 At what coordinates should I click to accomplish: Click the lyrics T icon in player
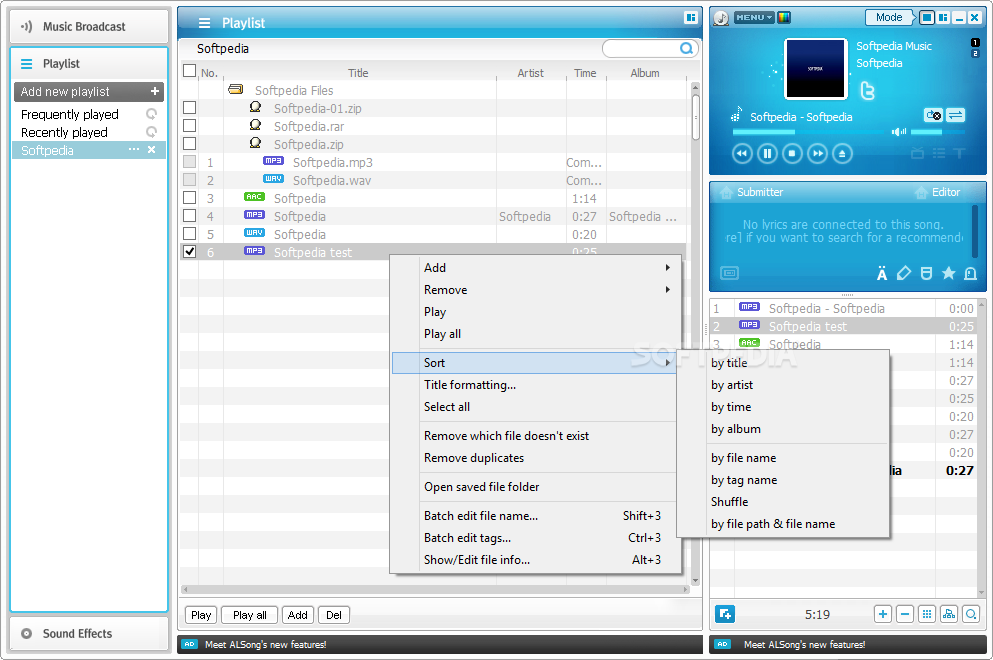tap(959, 153)
